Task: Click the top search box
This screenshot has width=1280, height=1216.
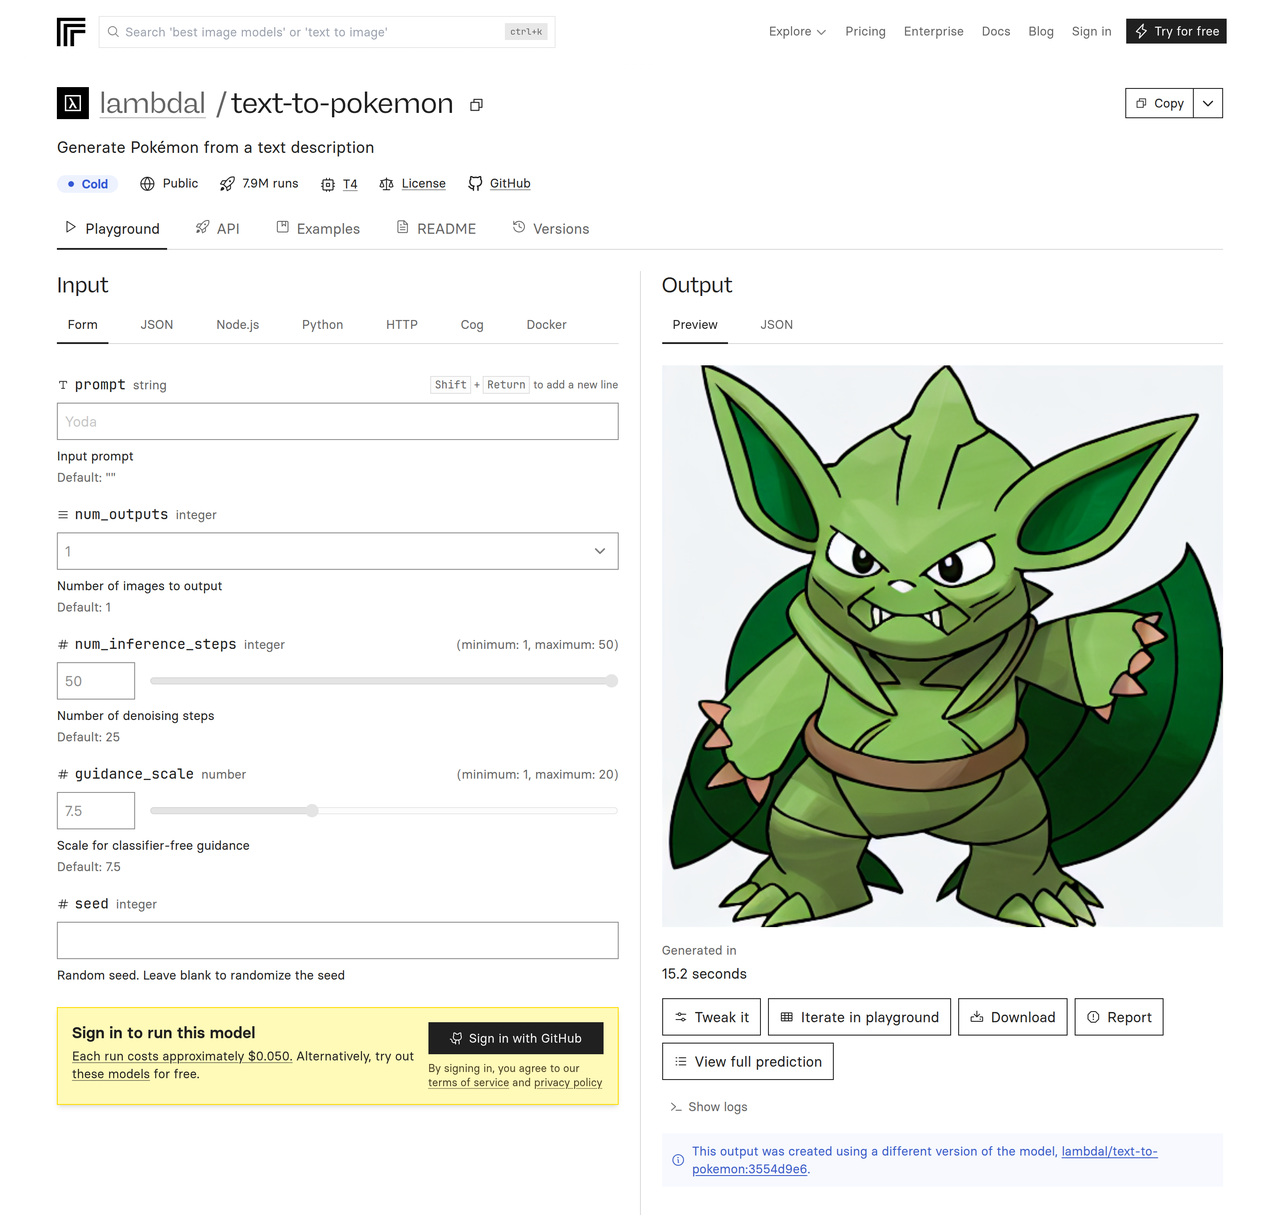Action: pos(327,32)
